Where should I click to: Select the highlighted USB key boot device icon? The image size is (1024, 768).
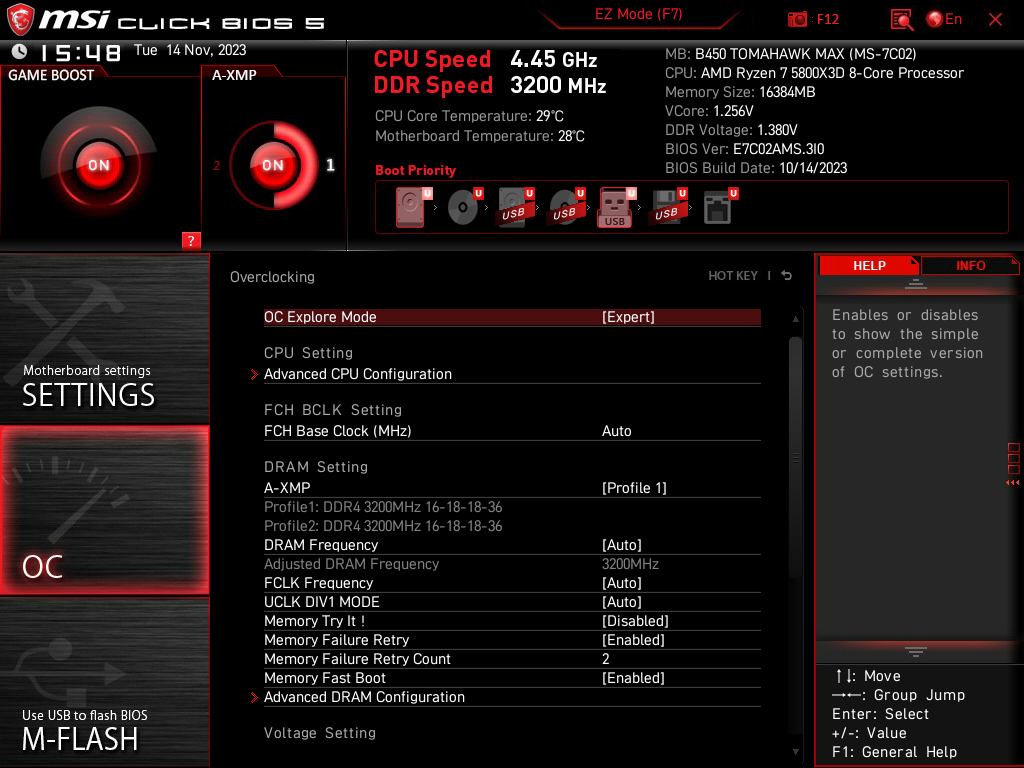point(615,208)
